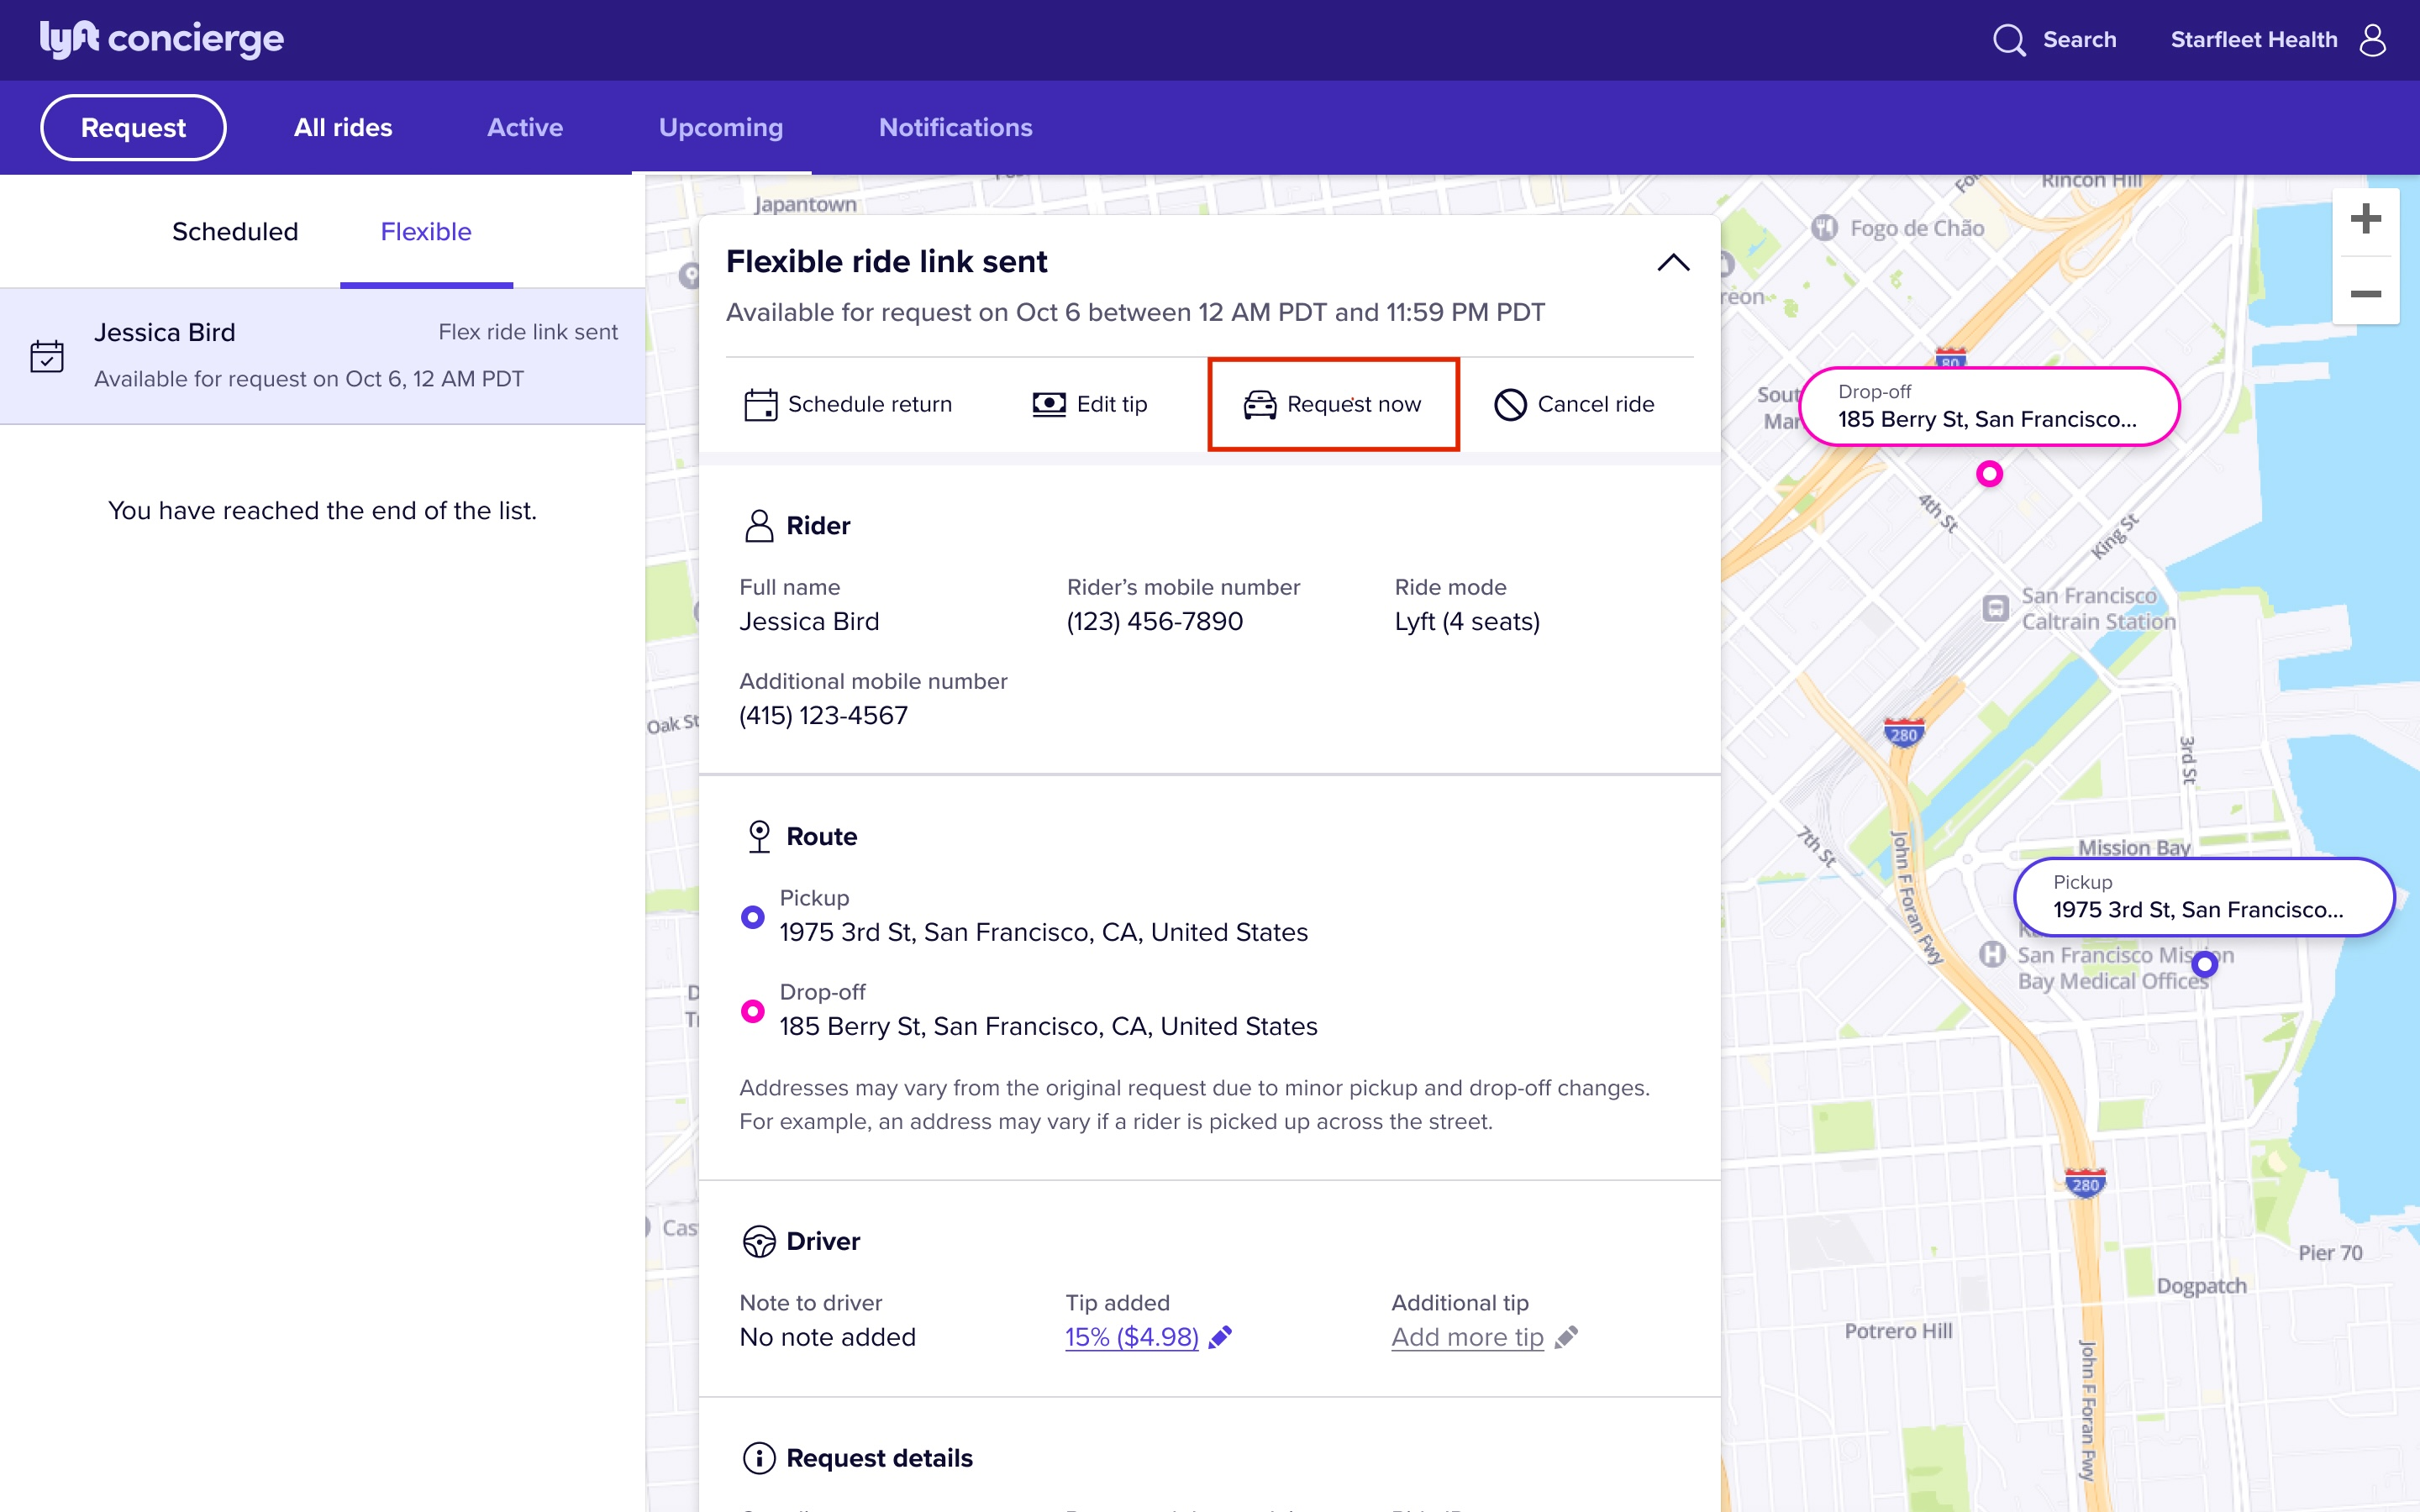
Task: Switch to the All rides tab
Action: pos(343,127)
